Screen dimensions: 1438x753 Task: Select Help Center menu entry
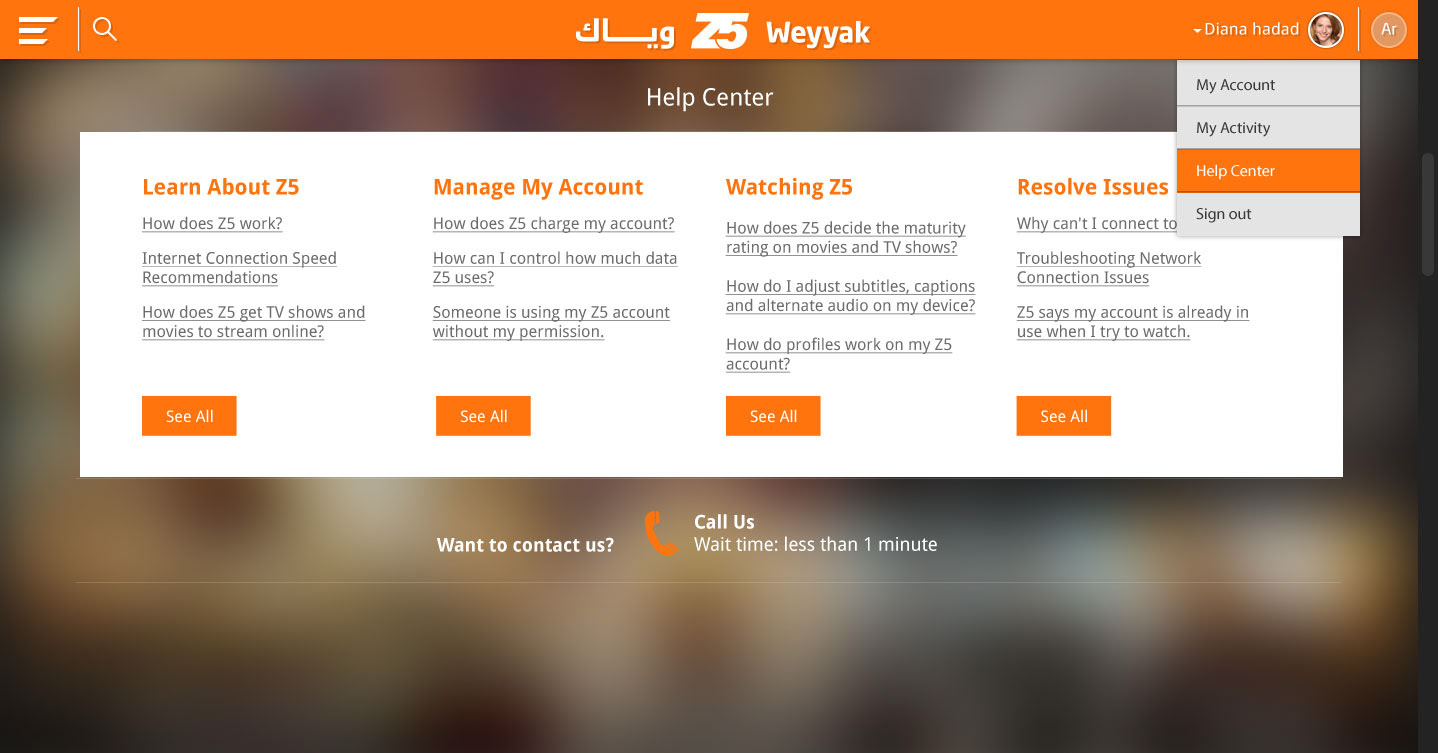click(1268, 171)
